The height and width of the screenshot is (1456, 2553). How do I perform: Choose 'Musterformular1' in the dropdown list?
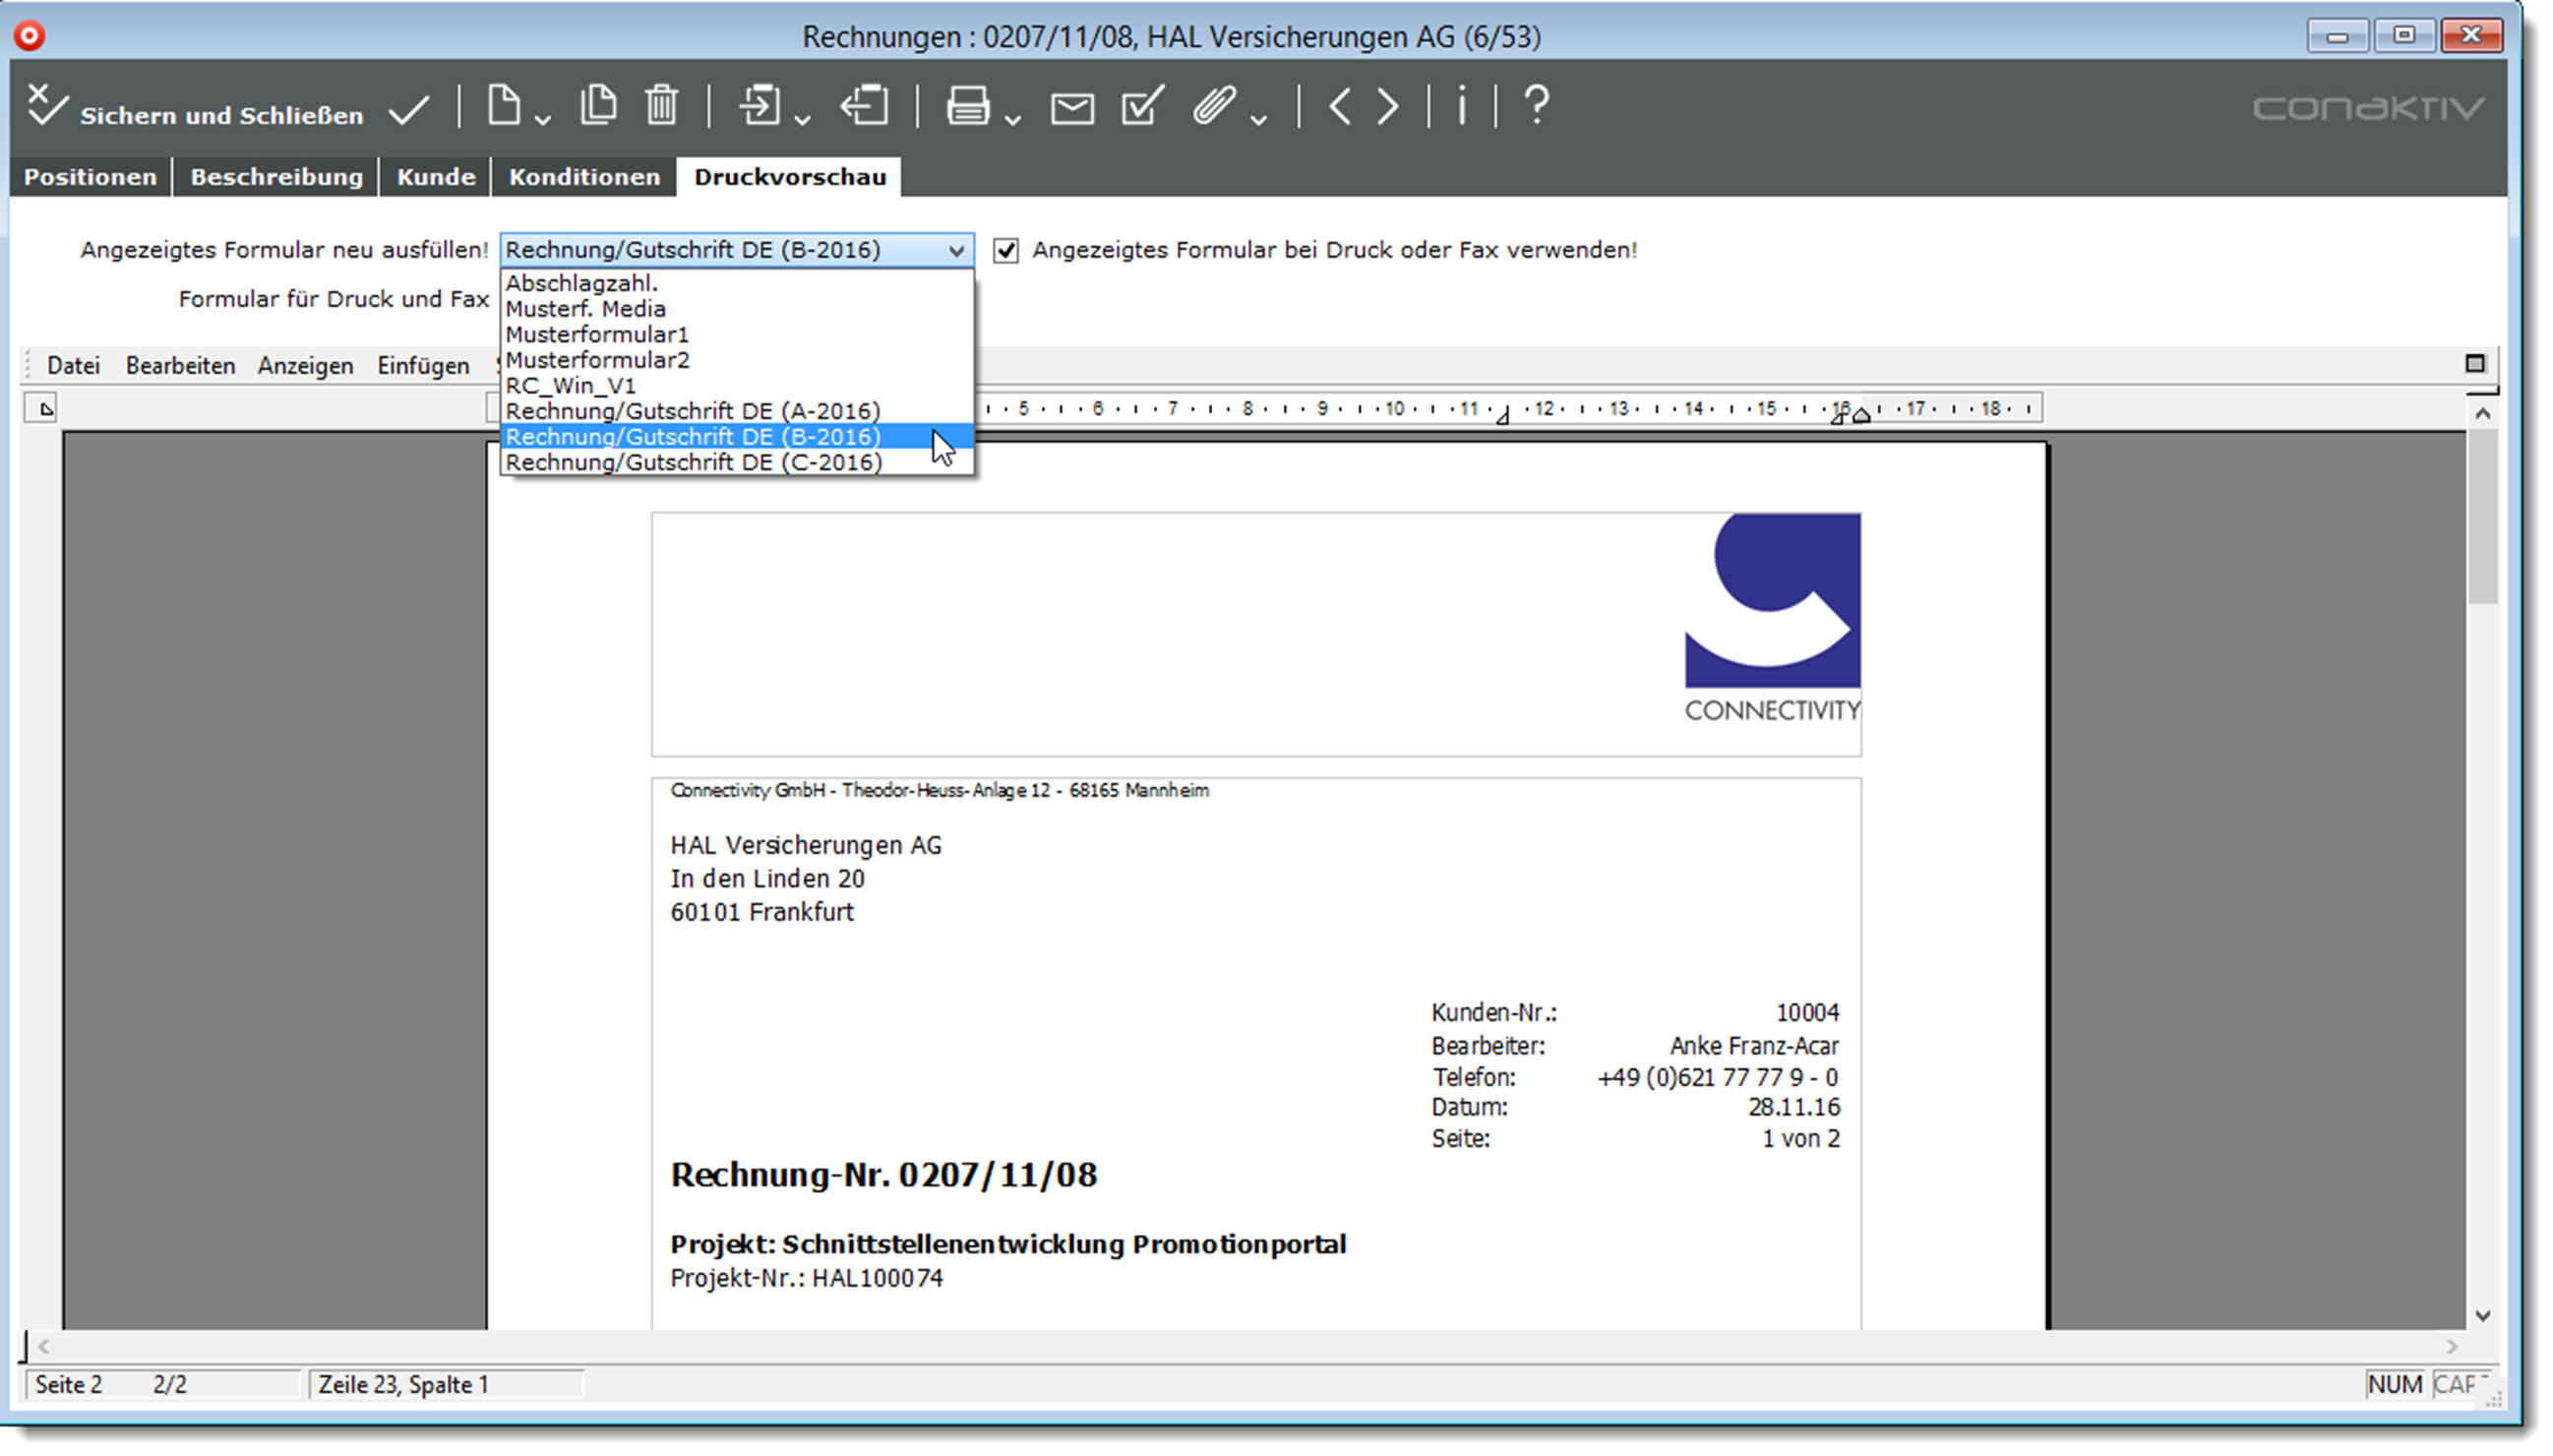597,335
